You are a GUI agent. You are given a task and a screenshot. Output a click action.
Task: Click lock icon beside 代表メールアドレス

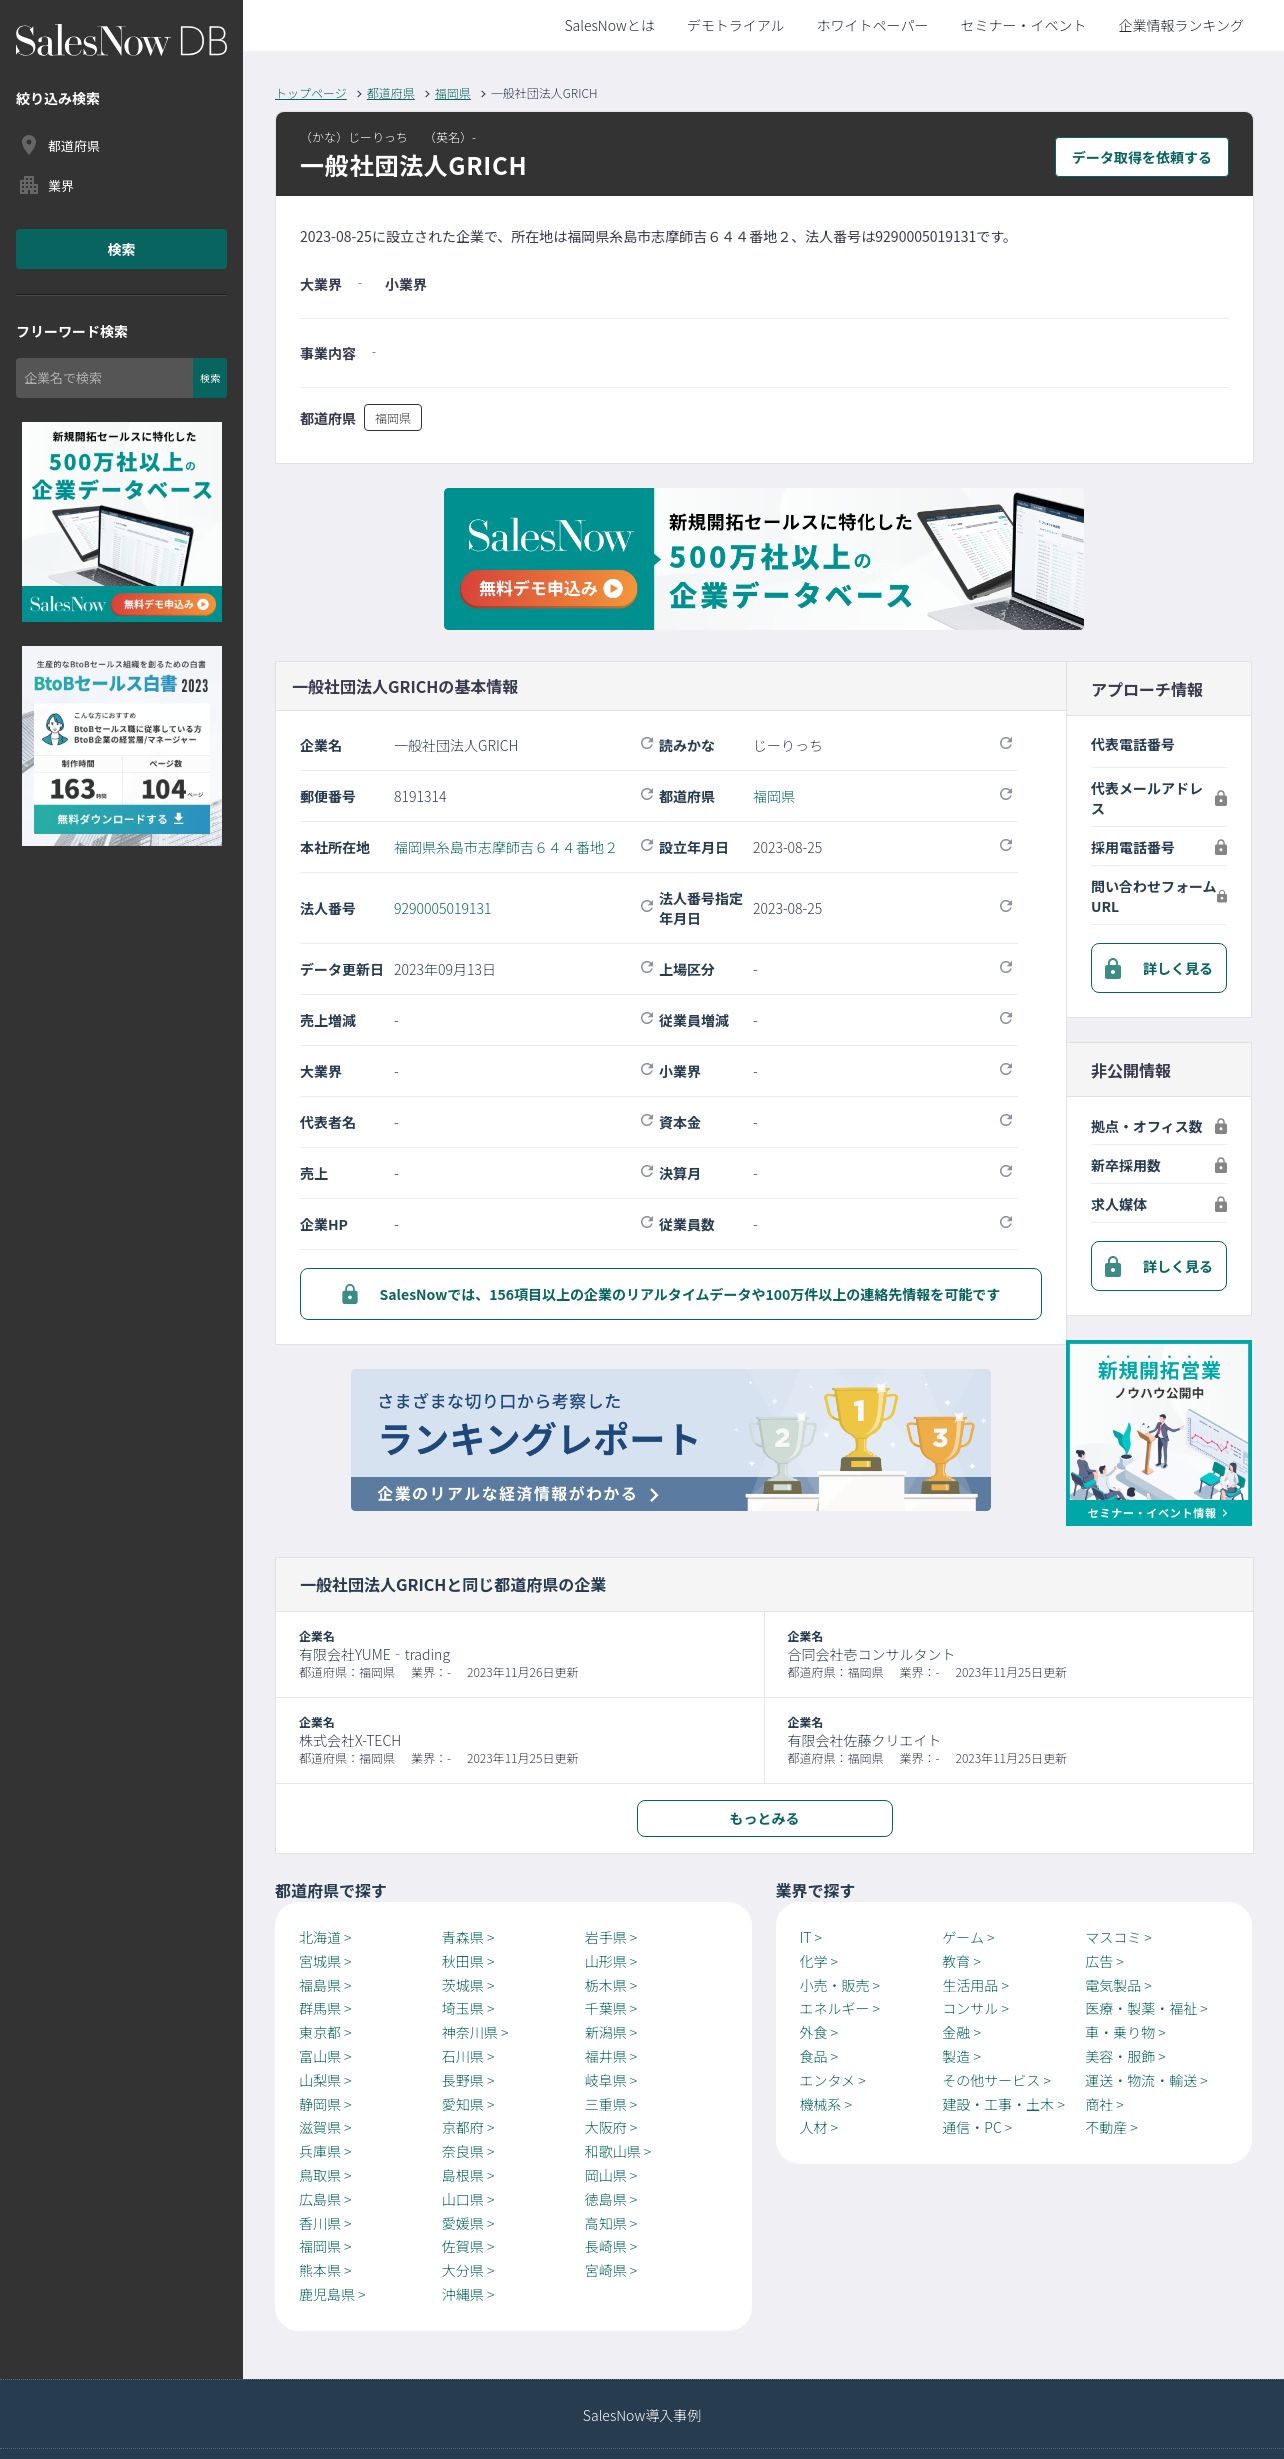[x=1221, y=798]
